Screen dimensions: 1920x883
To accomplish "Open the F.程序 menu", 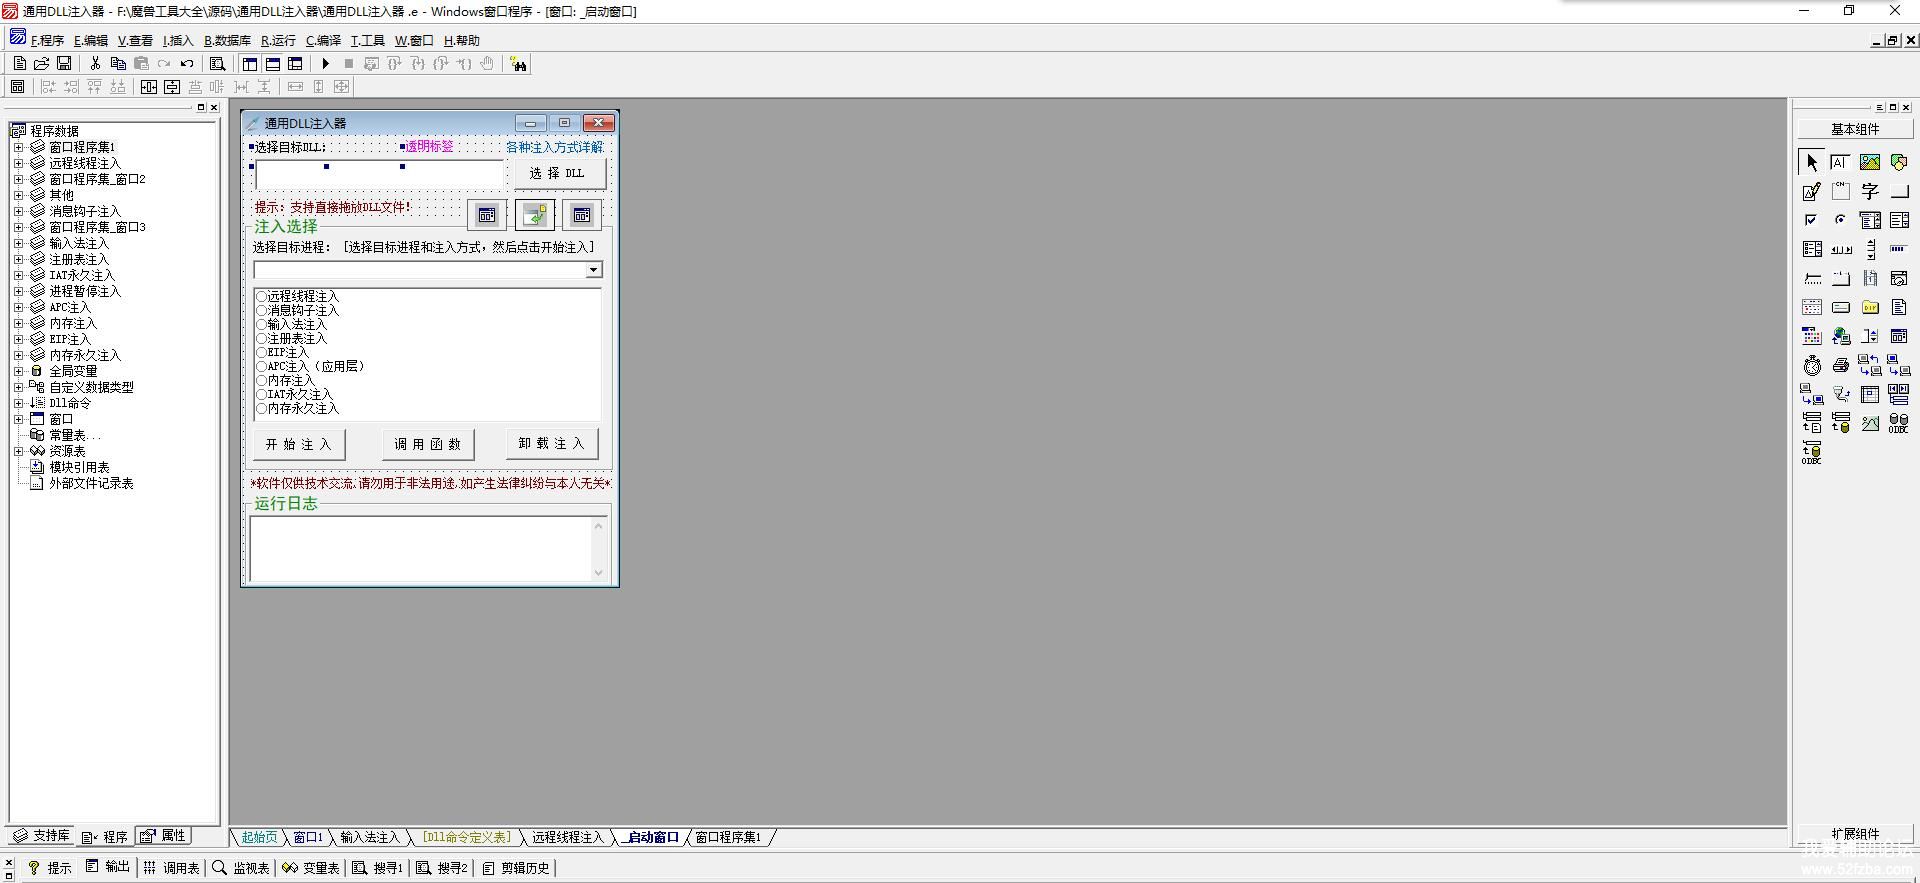I will pos(47,41).
